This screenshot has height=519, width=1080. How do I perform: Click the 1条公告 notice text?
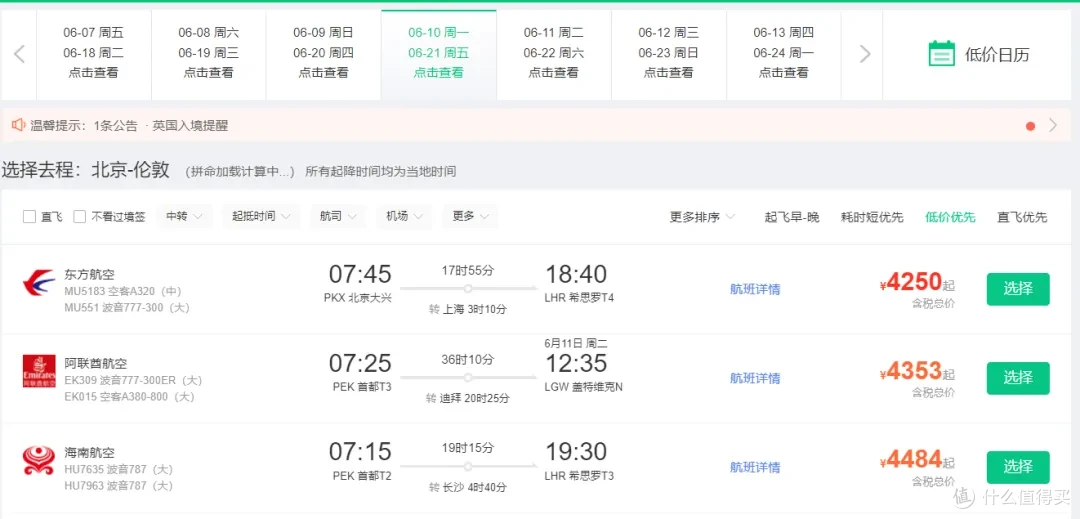(116, 125)
